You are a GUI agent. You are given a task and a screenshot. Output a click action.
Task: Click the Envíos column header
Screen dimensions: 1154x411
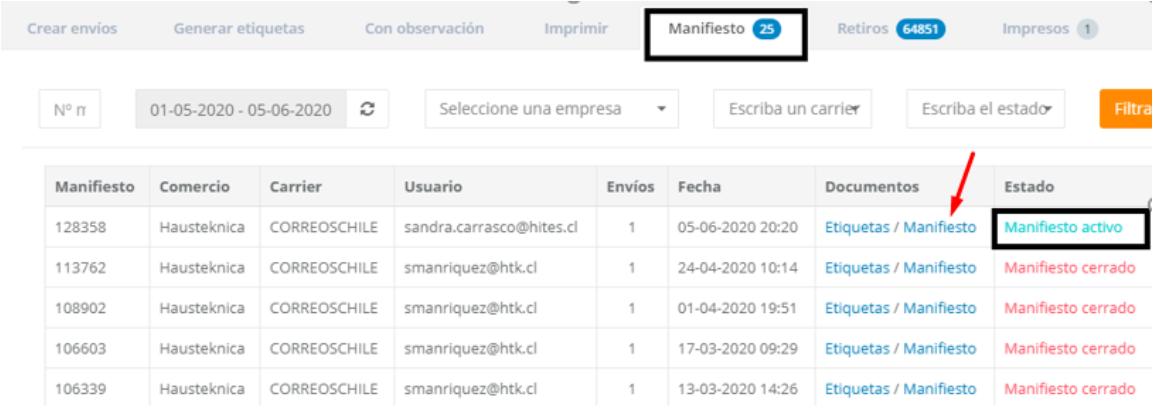tap(631, 187)
